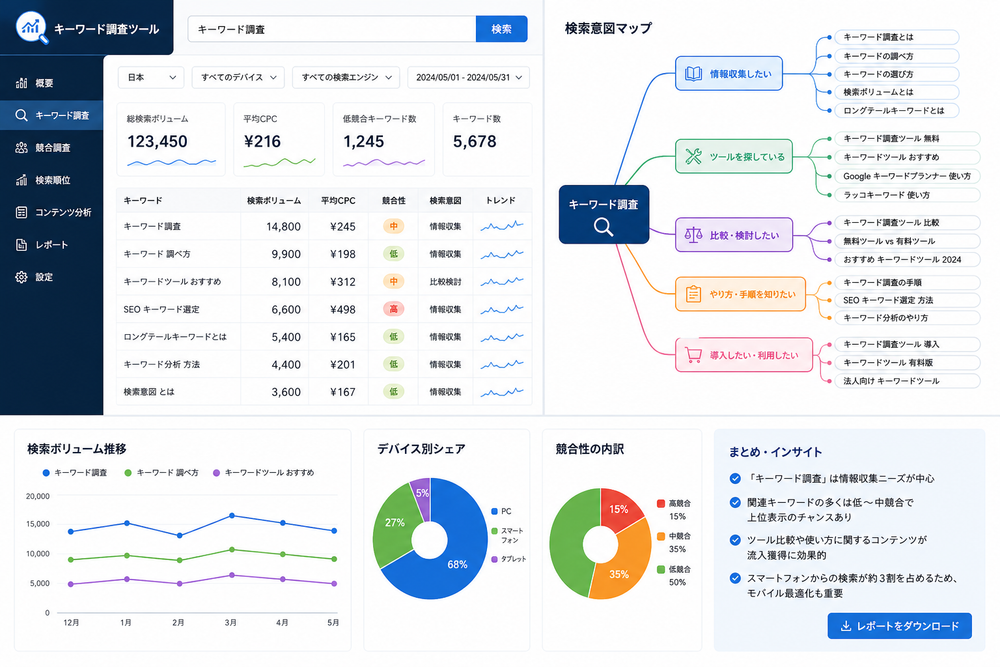
Task: Toggle 中競合 legend entry
Action: click(674, 543)
